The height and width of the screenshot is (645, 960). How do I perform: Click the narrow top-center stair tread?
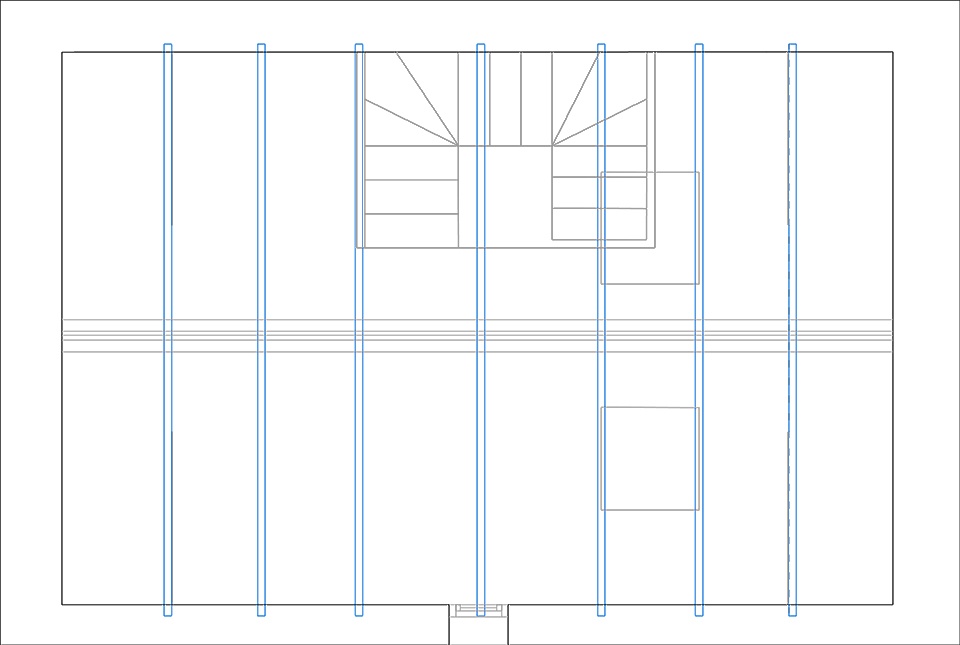coord(505,98)
